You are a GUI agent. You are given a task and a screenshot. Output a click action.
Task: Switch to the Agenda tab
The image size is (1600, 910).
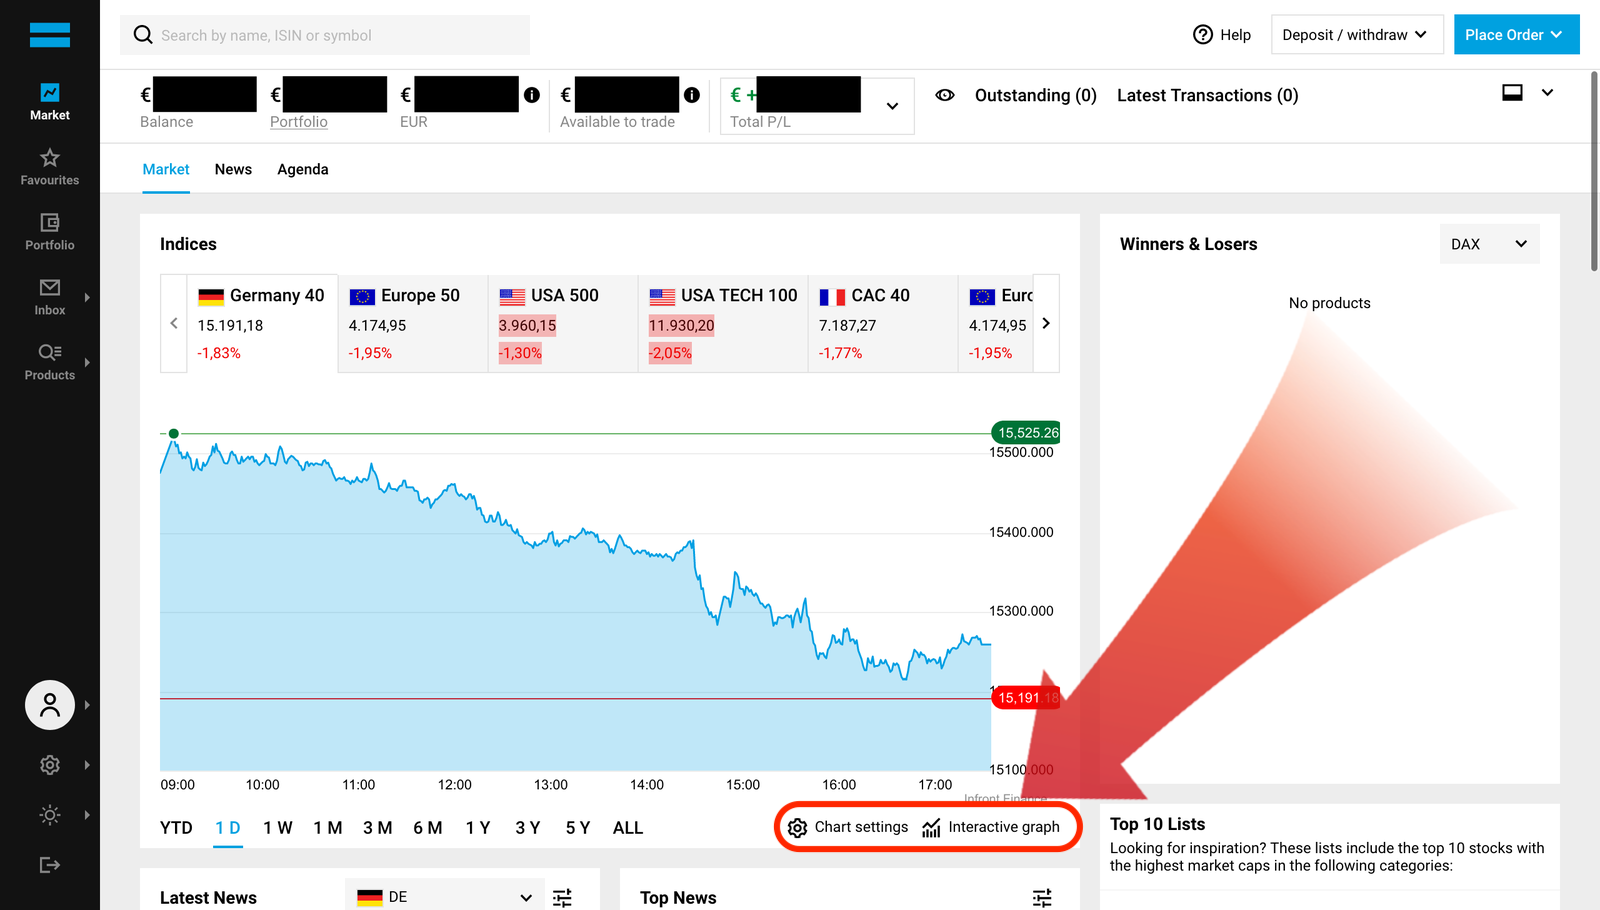coord(303,169)
